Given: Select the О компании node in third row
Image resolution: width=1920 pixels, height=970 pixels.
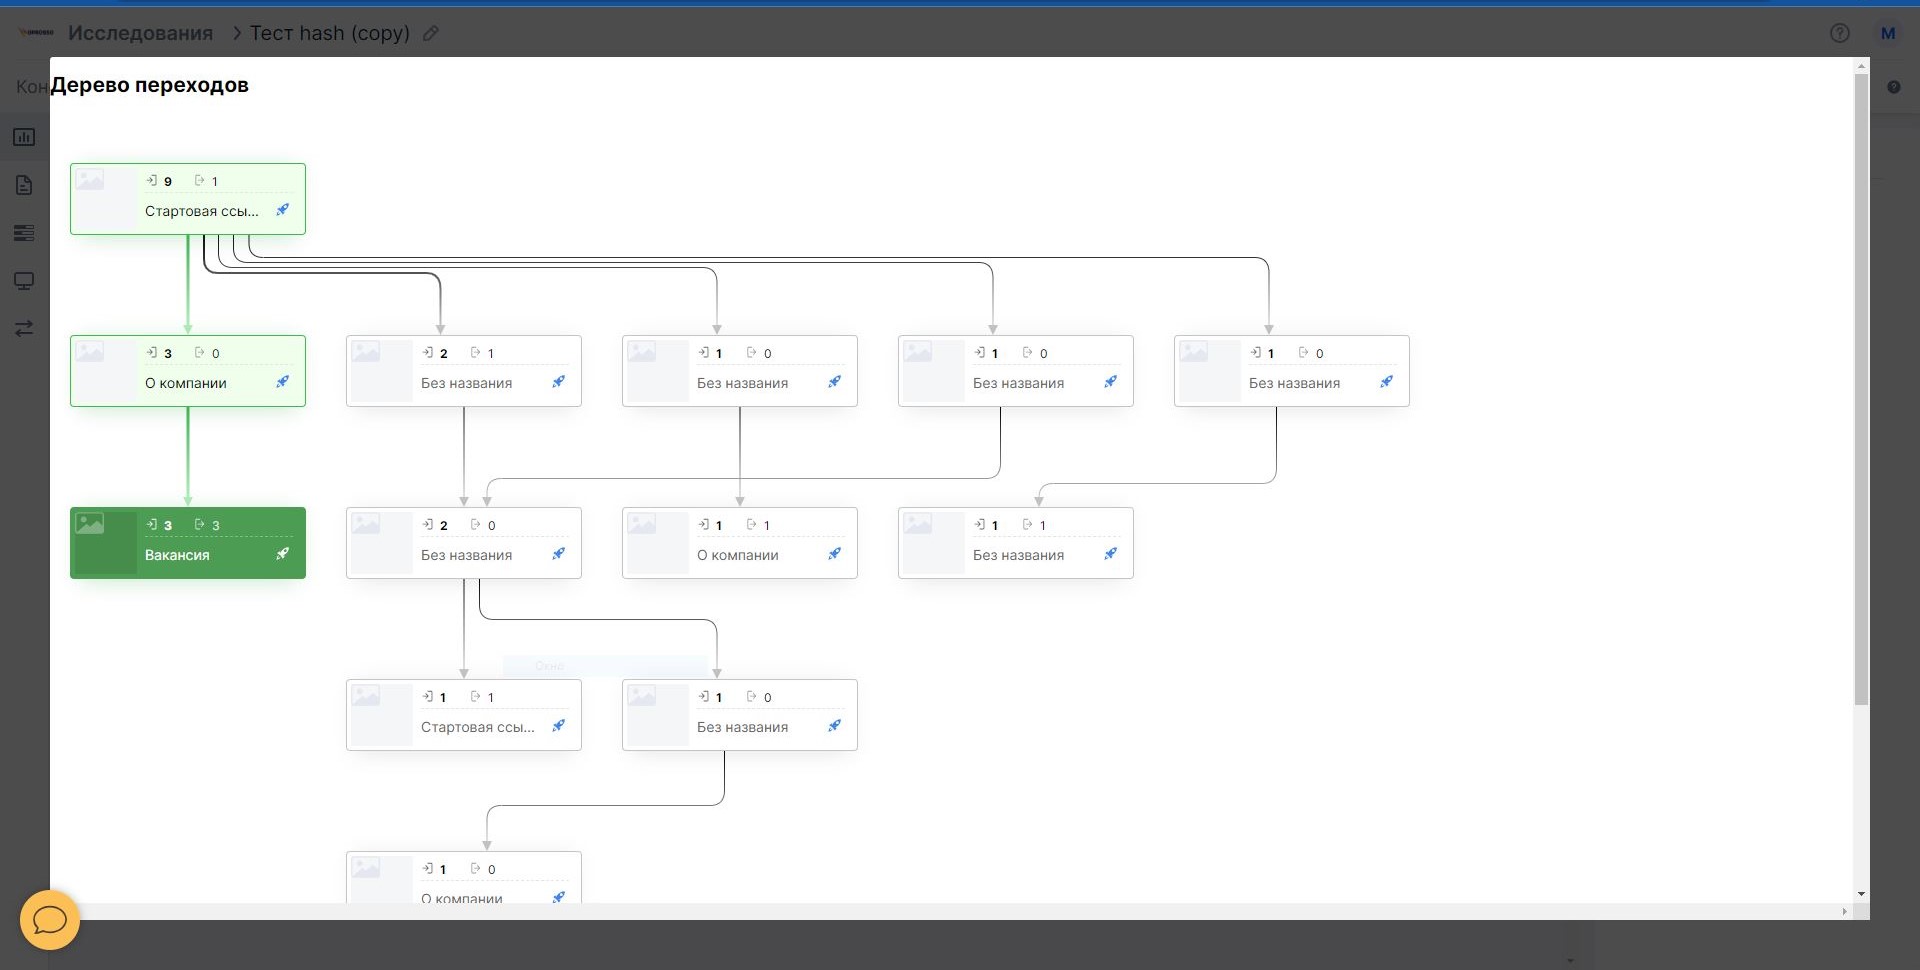Looking at the screenshot, I should [739, 543].
